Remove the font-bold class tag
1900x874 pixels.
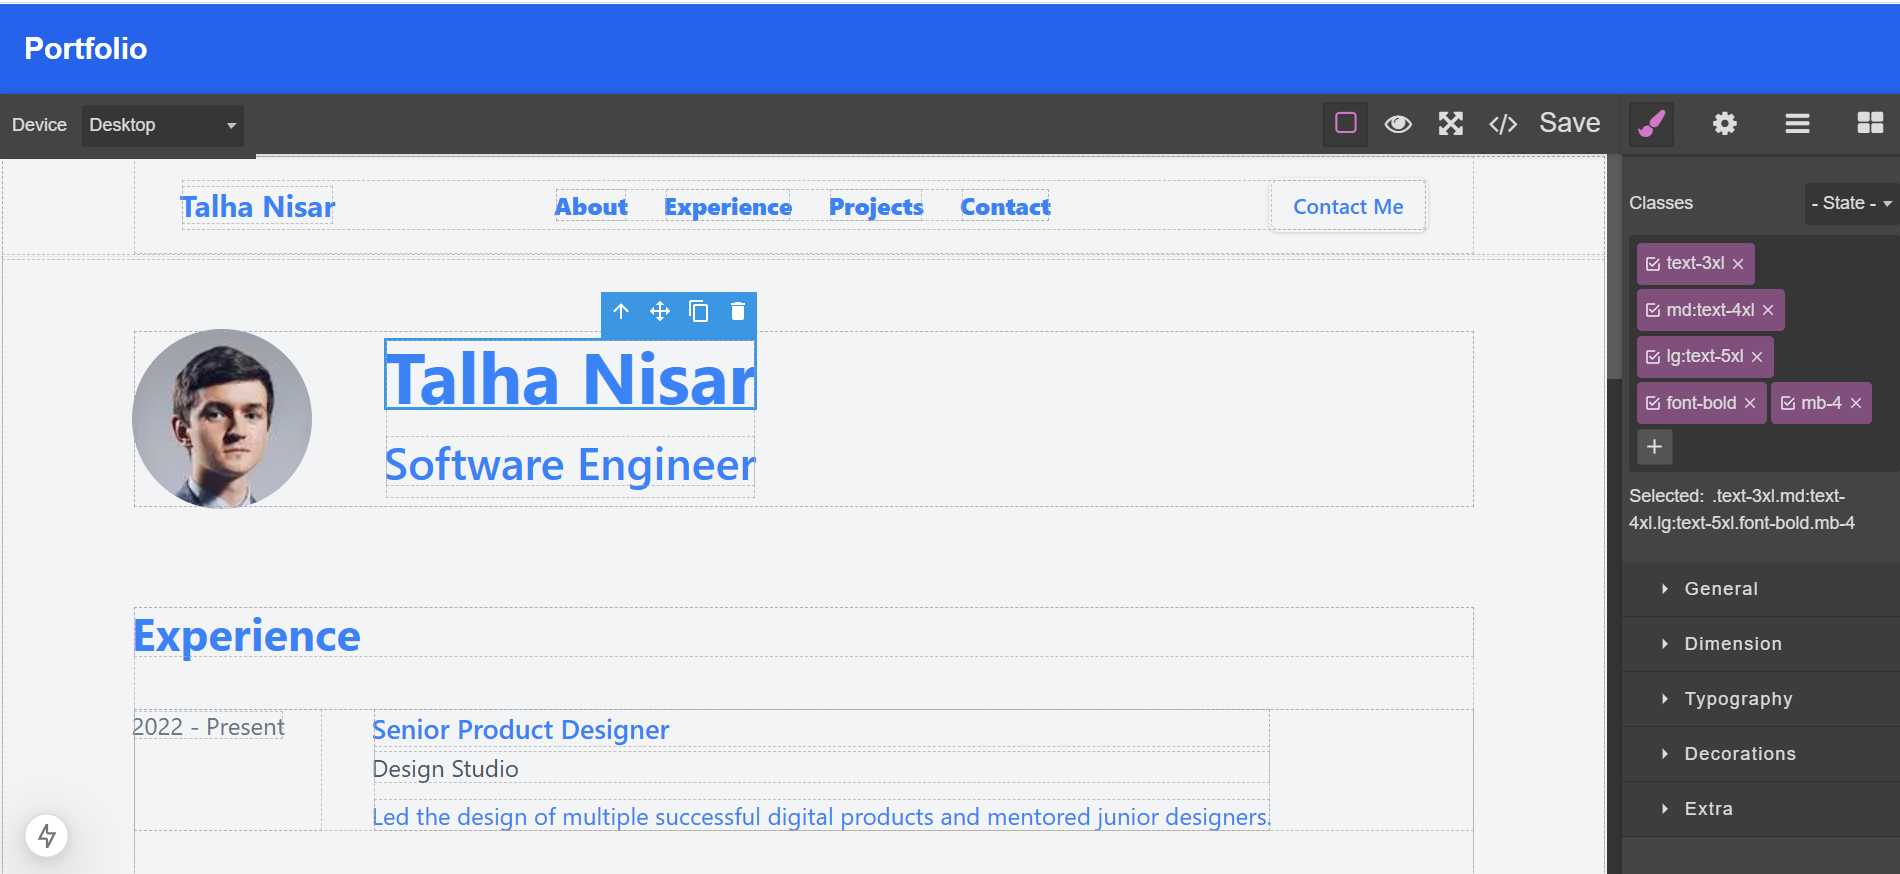coord(1750,403)
